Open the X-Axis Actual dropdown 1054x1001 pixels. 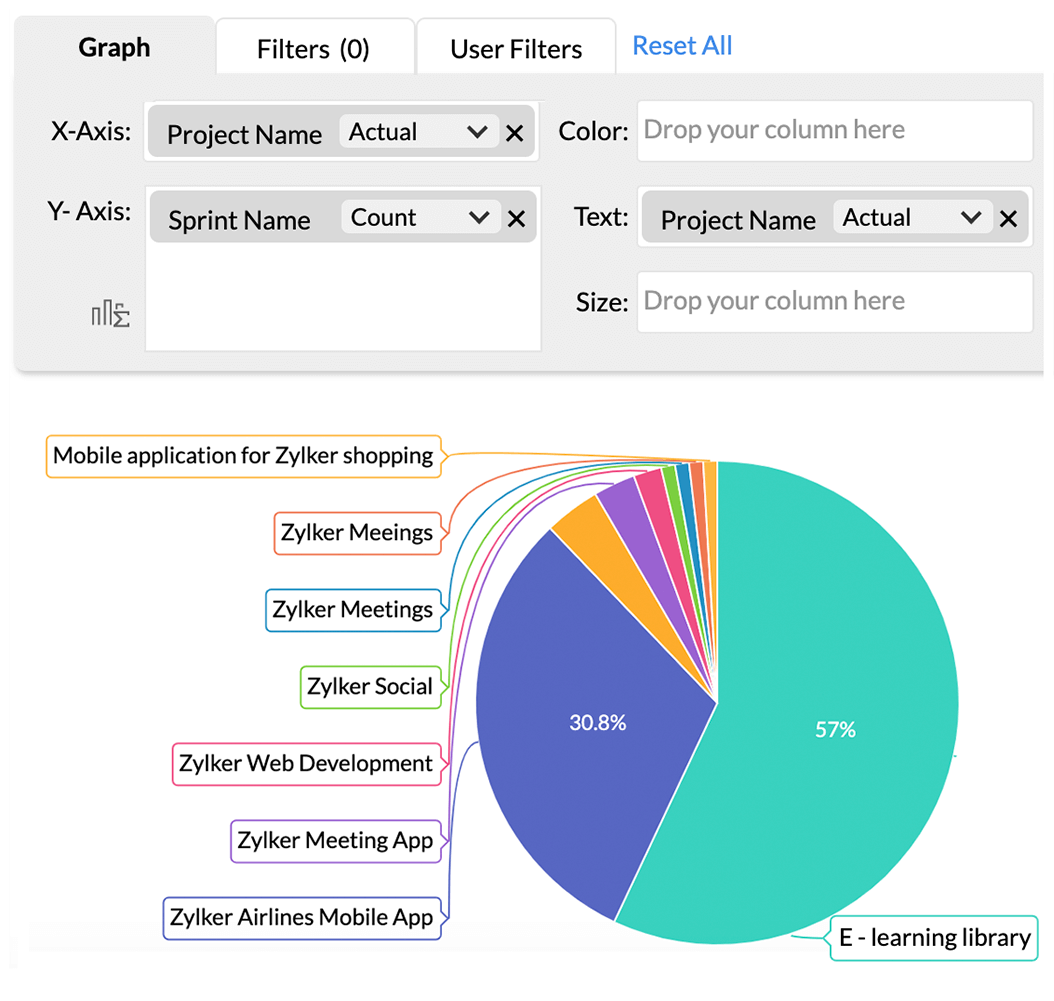tap(419, 132)
